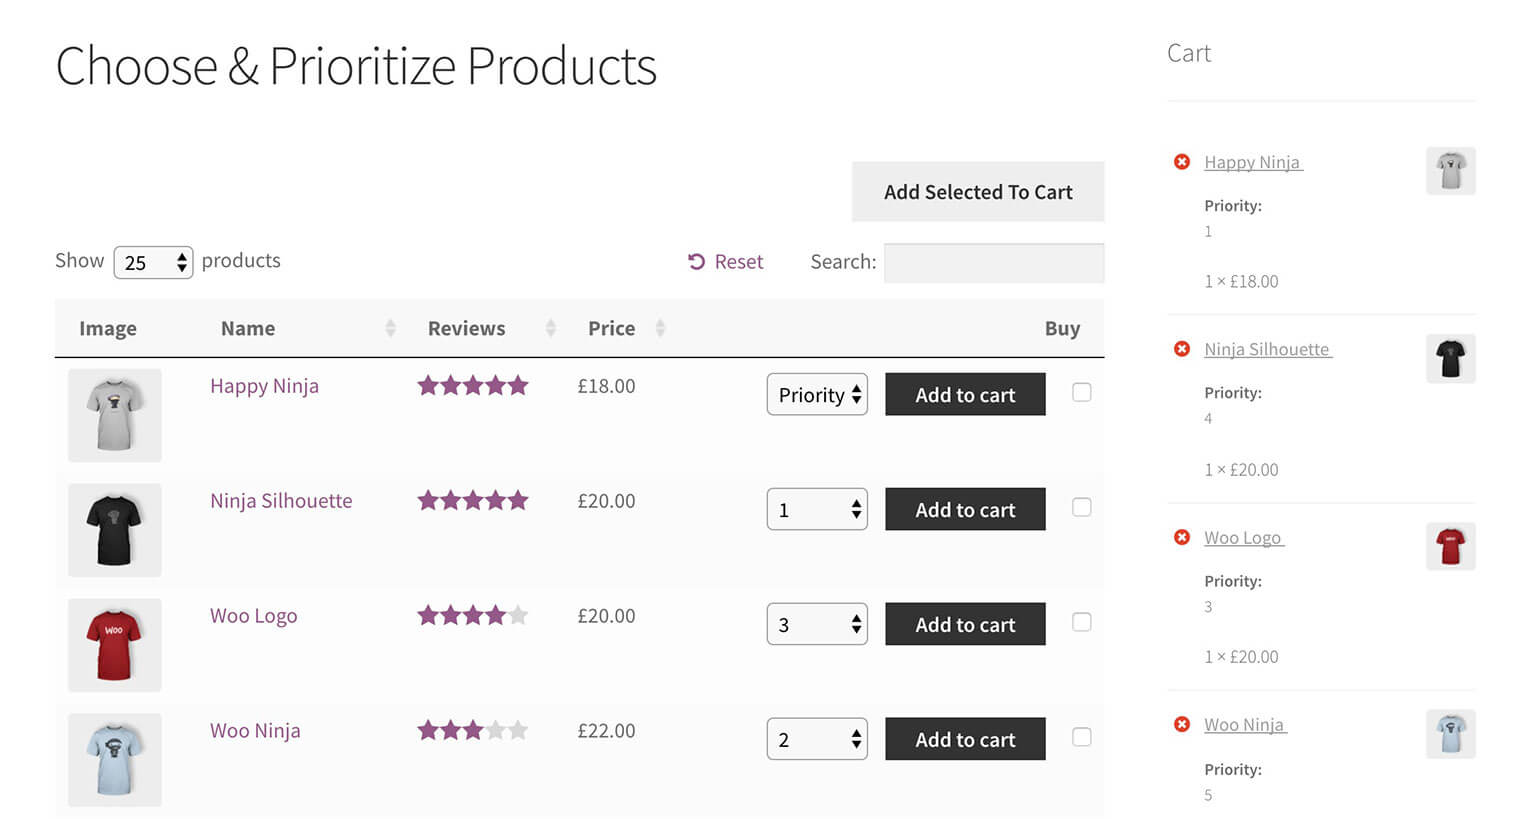The height and width of the screenshot is (819, 1540).
Task: Click Add Selected To Cart button
Action: (x=977, y=192)
